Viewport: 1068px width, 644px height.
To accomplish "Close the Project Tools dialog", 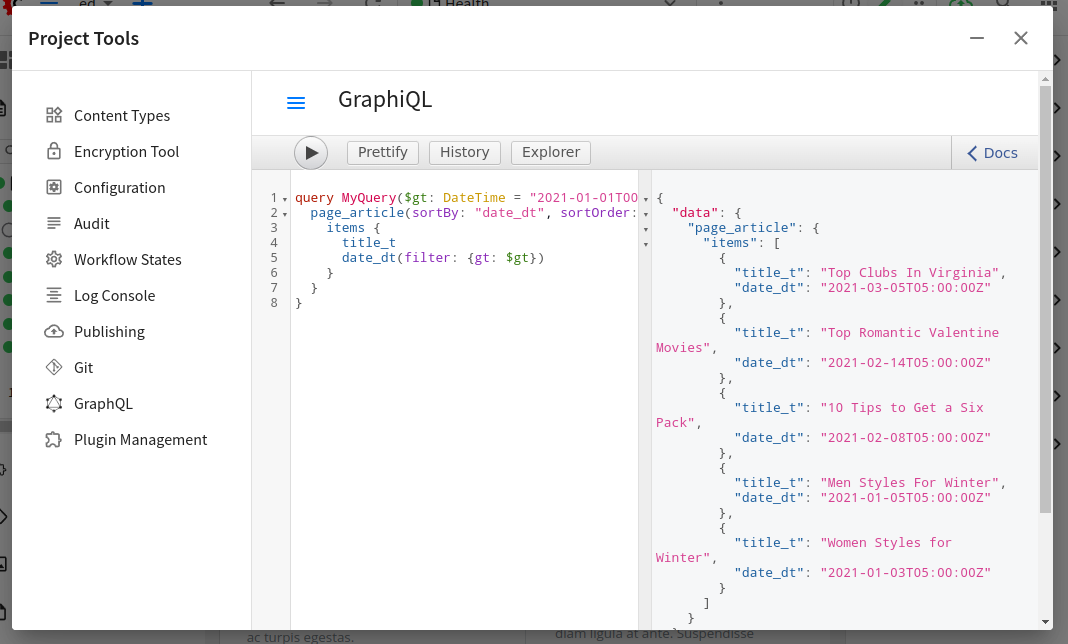I will 1020,38.
